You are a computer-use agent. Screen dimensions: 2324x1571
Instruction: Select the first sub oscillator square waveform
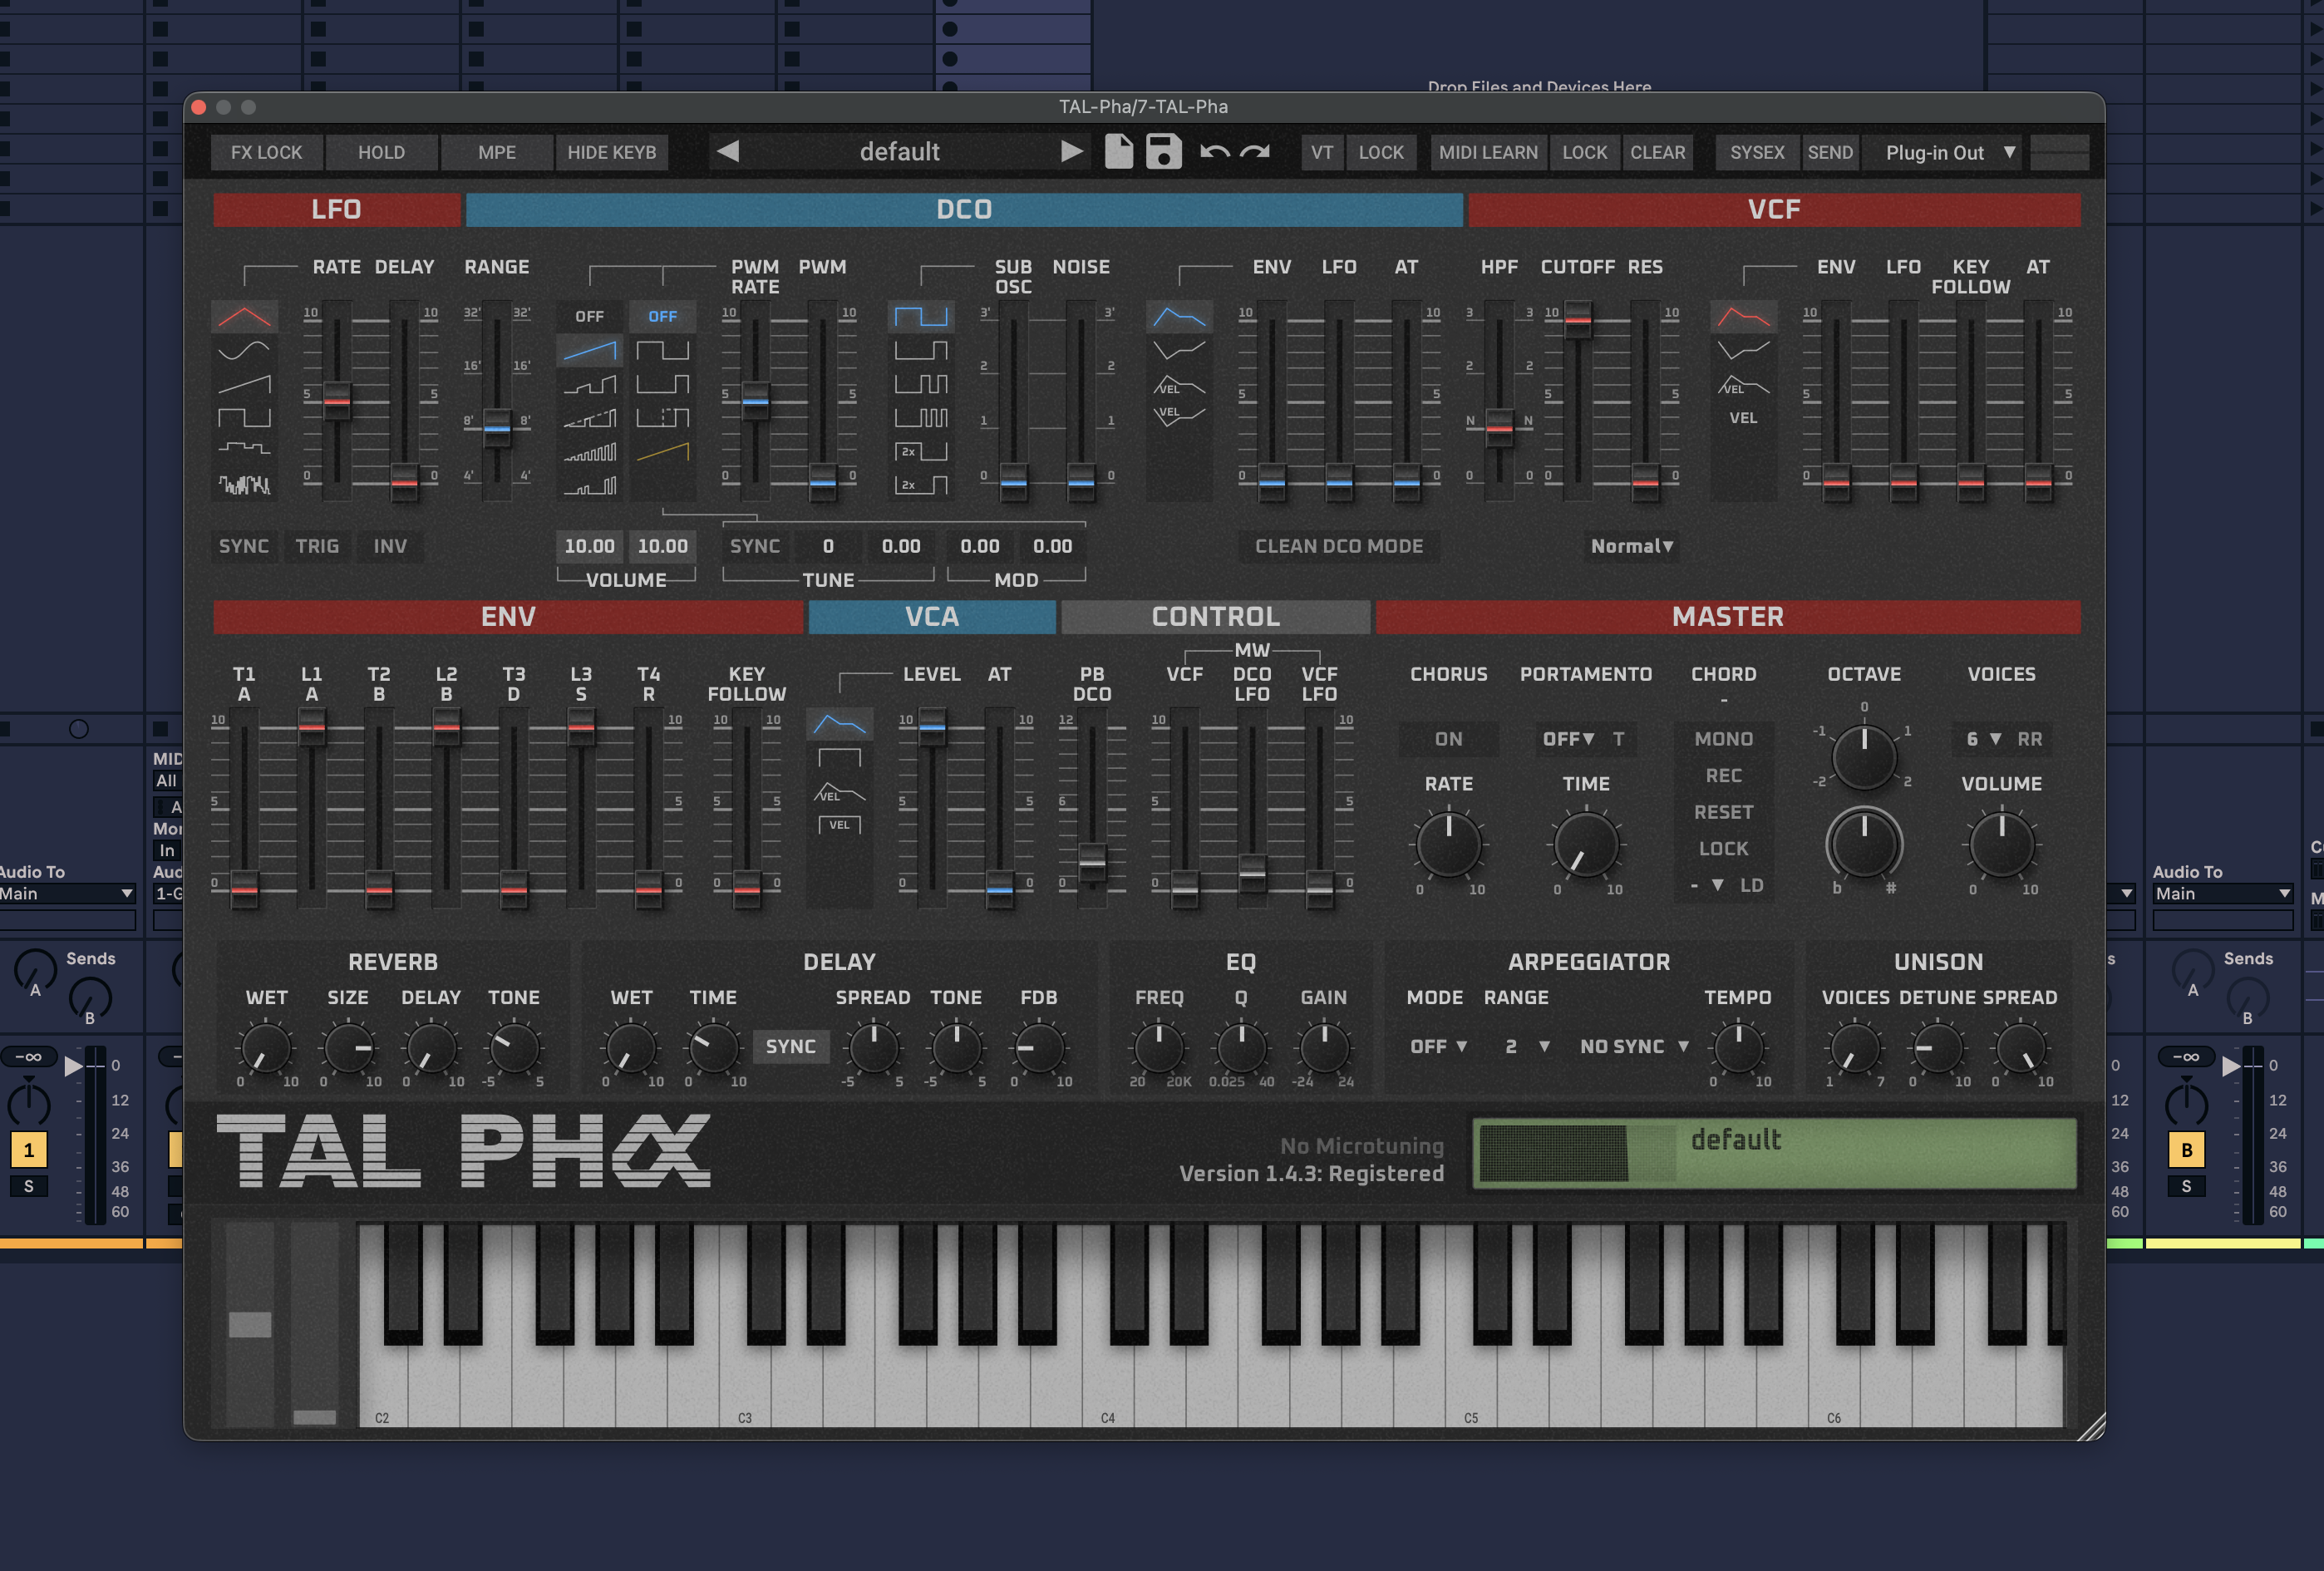920,317
